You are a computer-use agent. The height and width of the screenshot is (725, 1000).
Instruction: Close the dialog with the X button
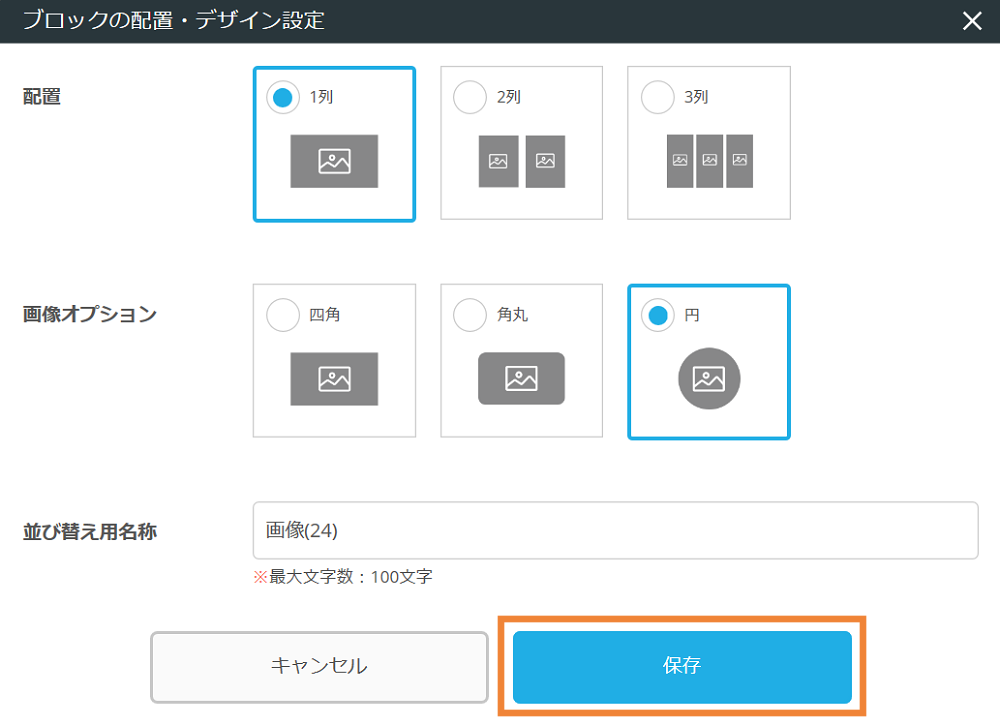(971, 21)
